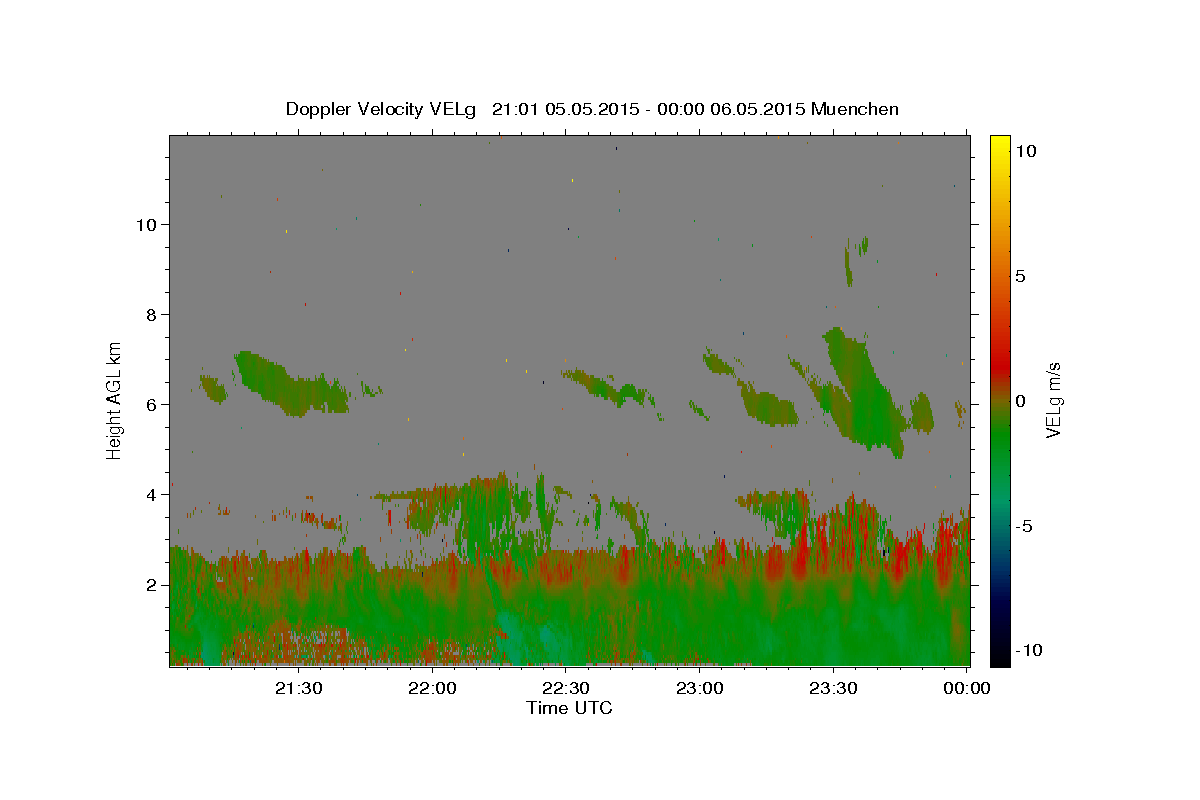1200x800 pixels.
Task: Click the height label 6 on y-axis
Action: (151, 404)
